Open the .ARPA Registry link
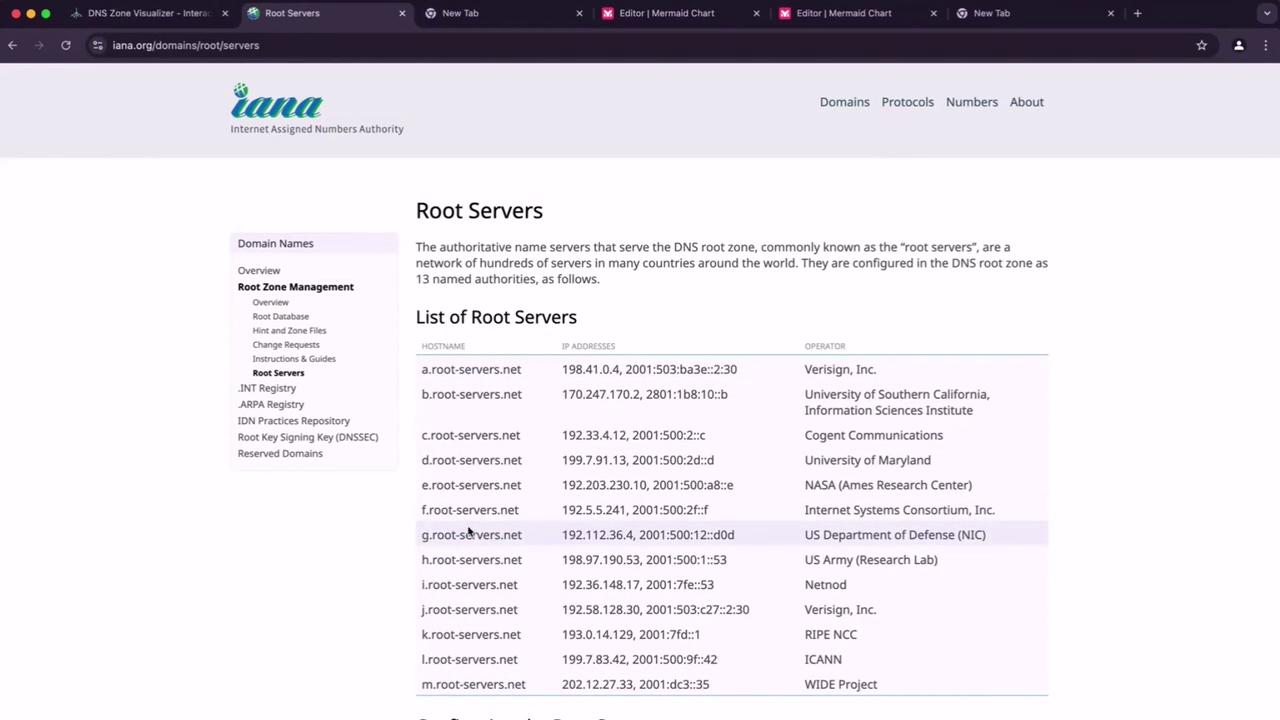This screenshot has height=720, width=1280. pos(271,405)
